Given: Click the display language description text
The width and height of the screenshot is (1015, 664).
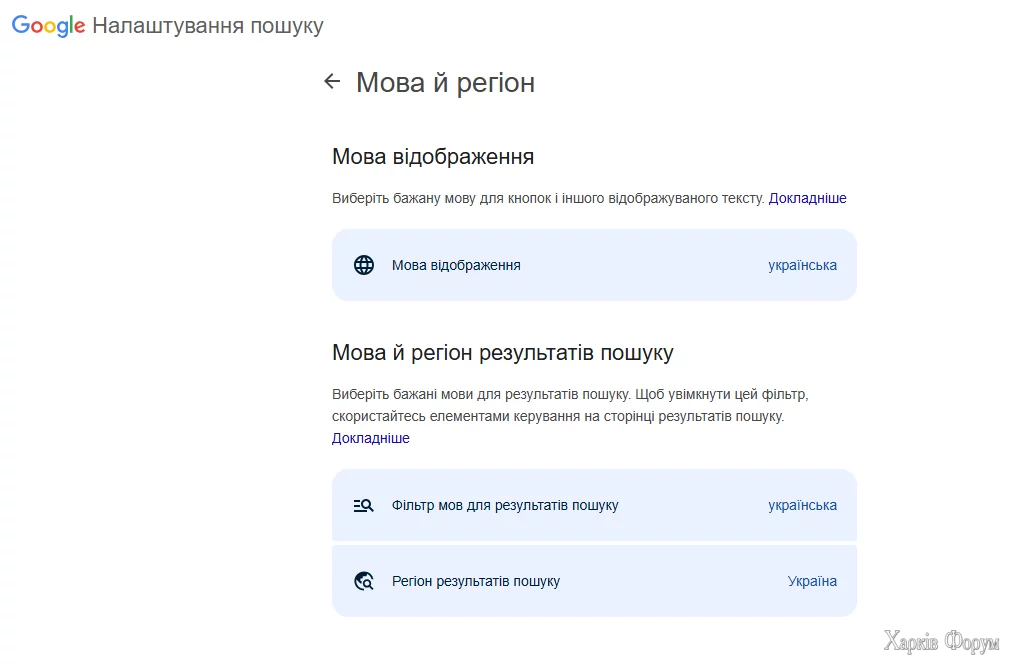Looking at the screenshot, I should [x=548, y=198].
